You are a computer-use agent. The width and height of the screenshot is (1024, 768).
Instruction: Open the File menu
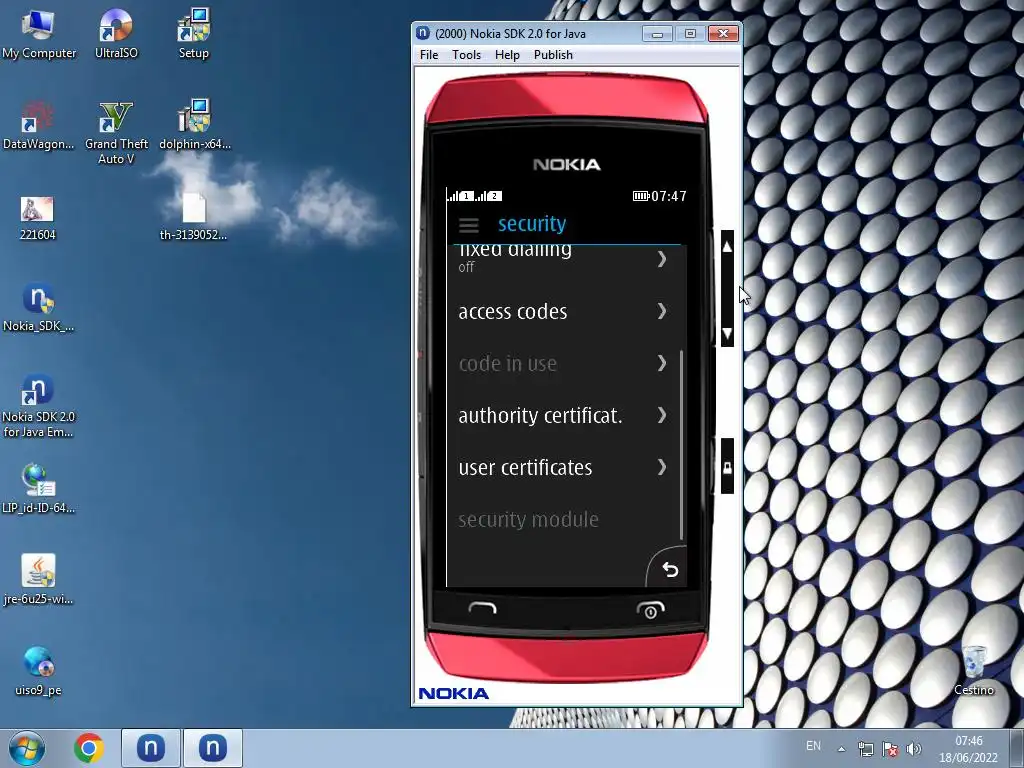tap(428, 55)
